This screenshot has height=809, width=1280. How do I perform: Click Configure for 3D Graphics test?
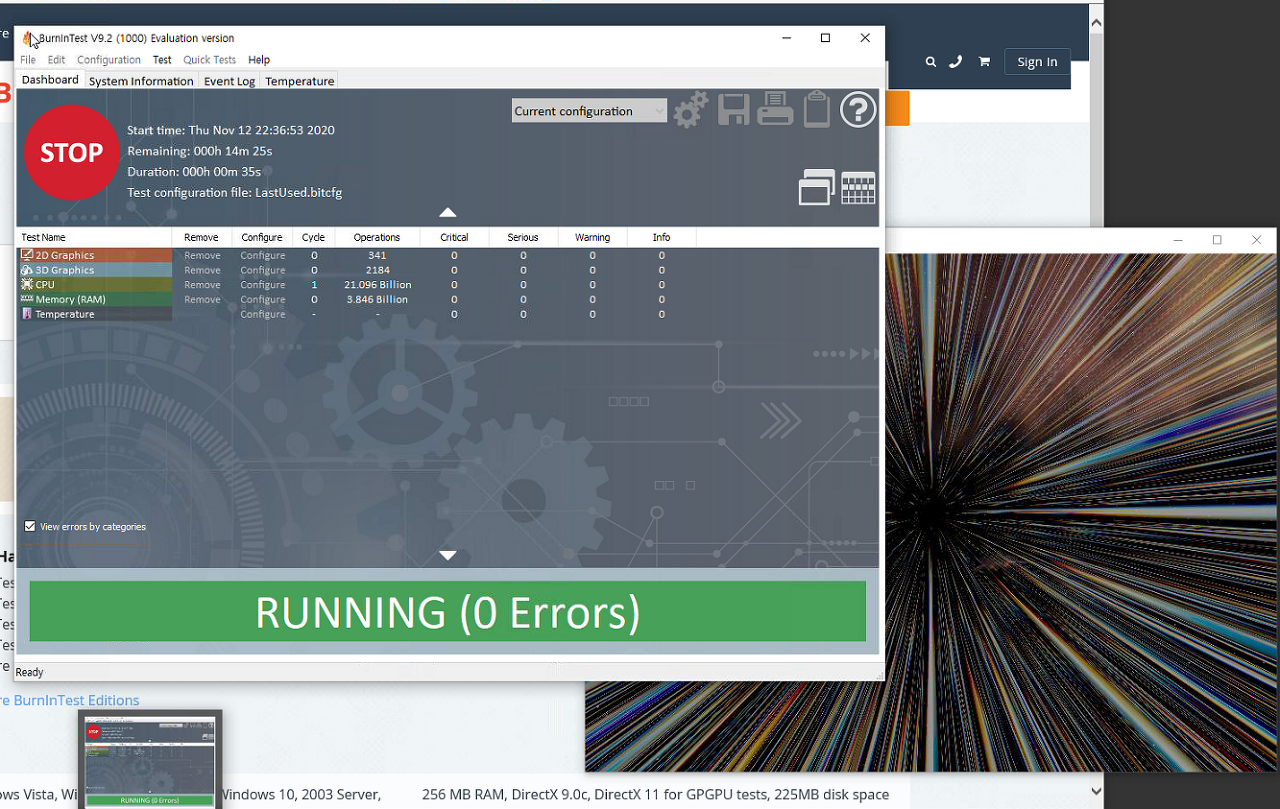pos(263,270)
